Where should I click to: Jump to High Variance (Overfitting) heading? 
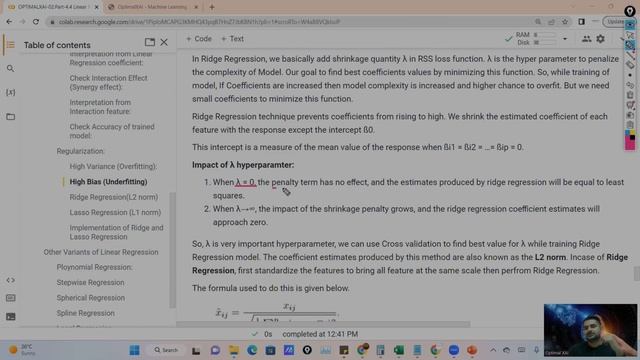[113, 167]
